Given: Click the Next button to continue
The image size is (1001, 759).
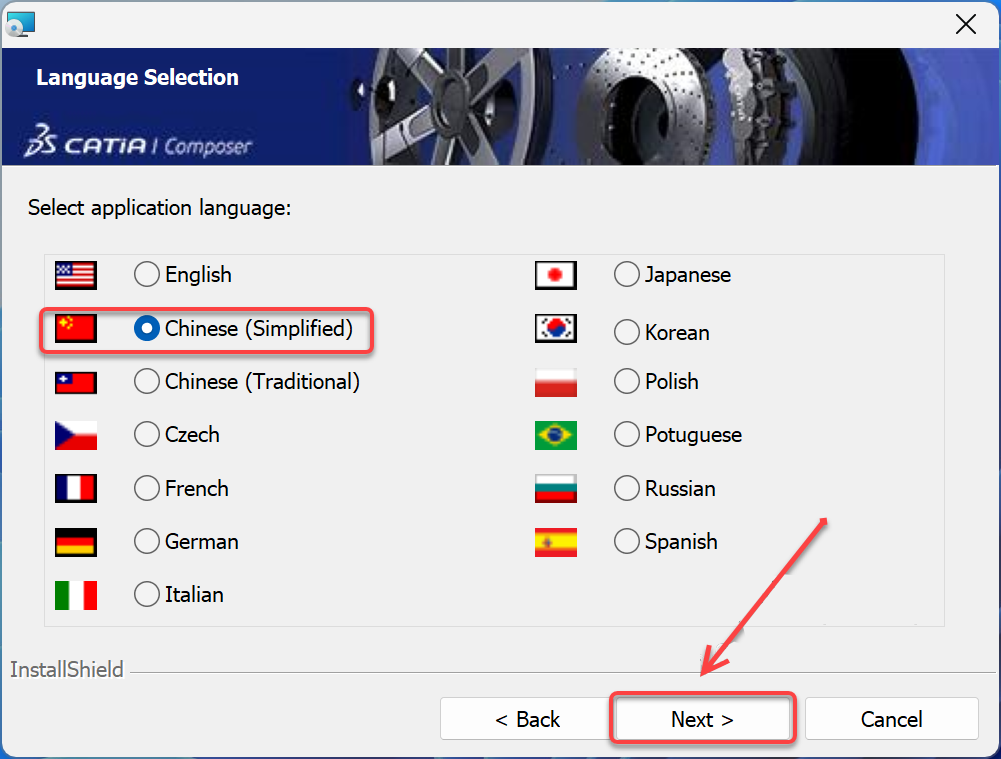Looking at the screenshot, I should click(x=702, y=719).
